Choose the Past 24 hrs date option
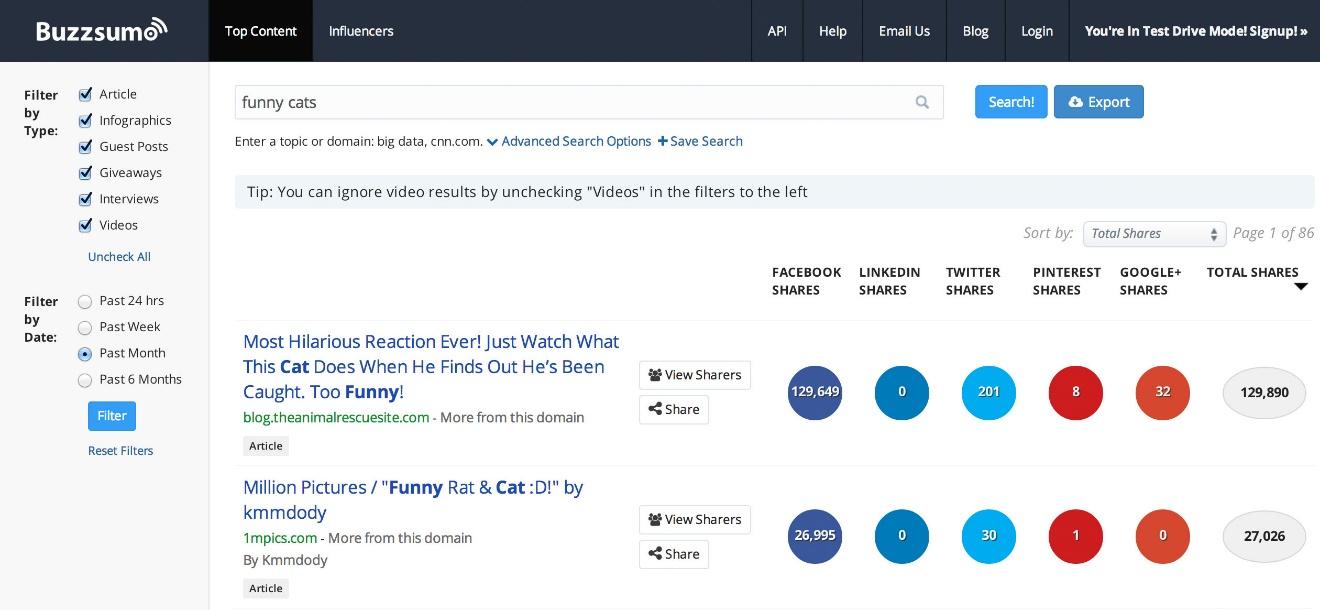1320x610 pixels. [85, 301]
